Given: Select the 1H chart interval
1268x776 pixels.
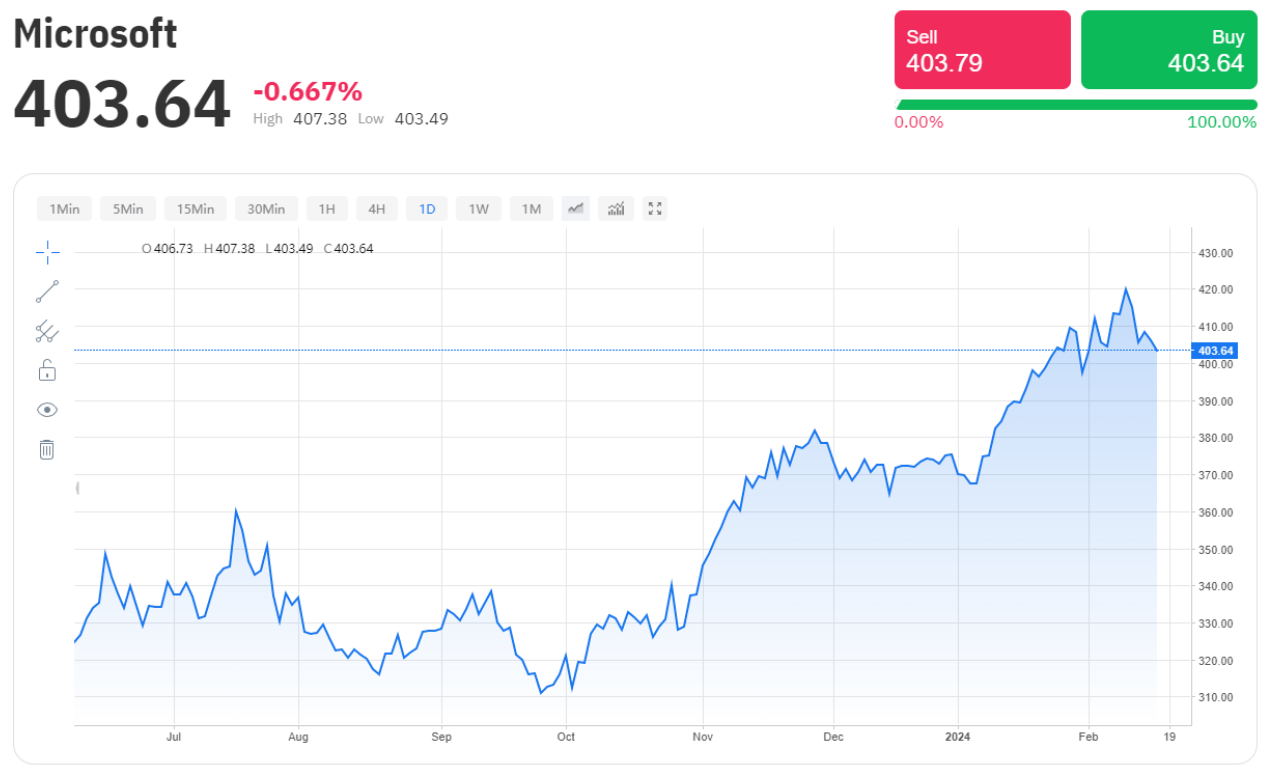Looking at the screenshot, I should (327, 209).
